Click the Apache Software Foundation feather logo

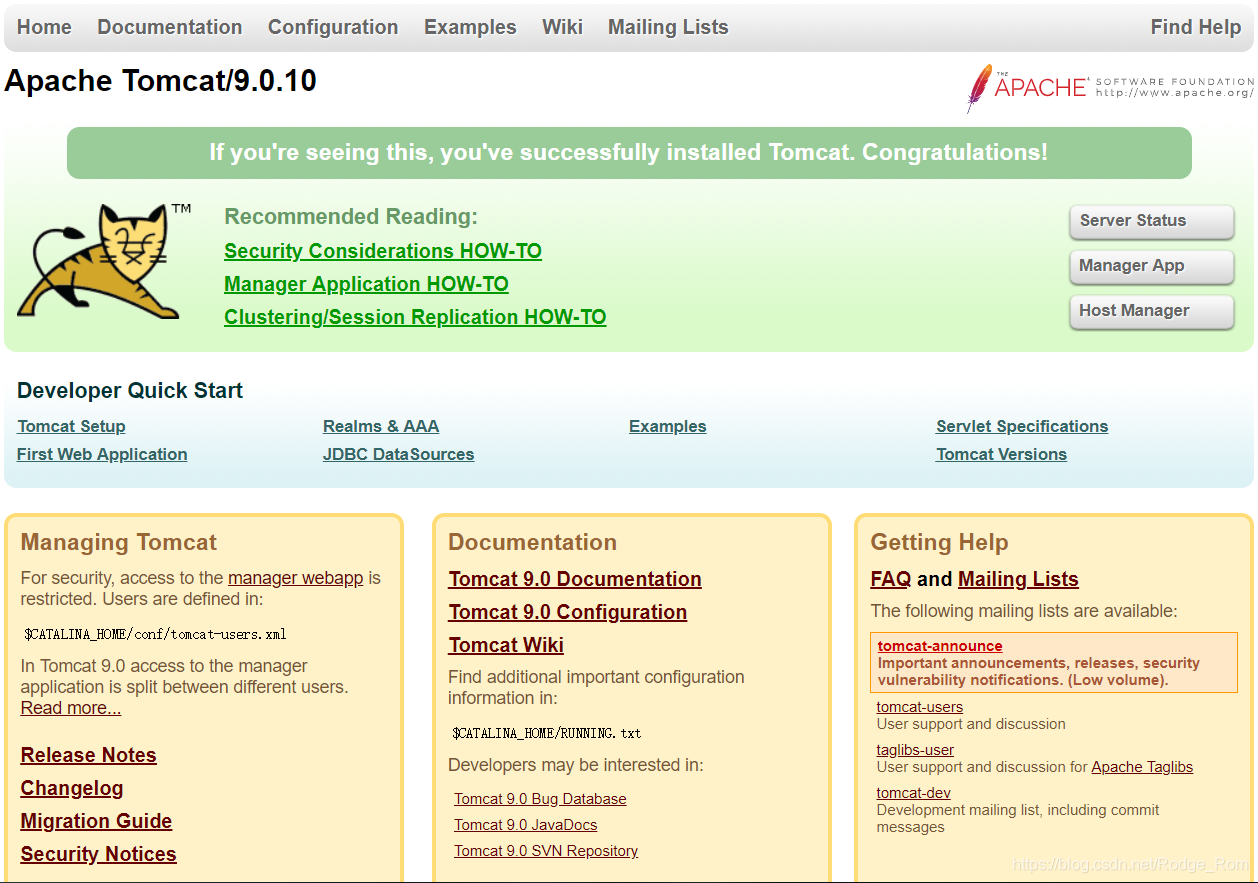(x=1110, y=88)
